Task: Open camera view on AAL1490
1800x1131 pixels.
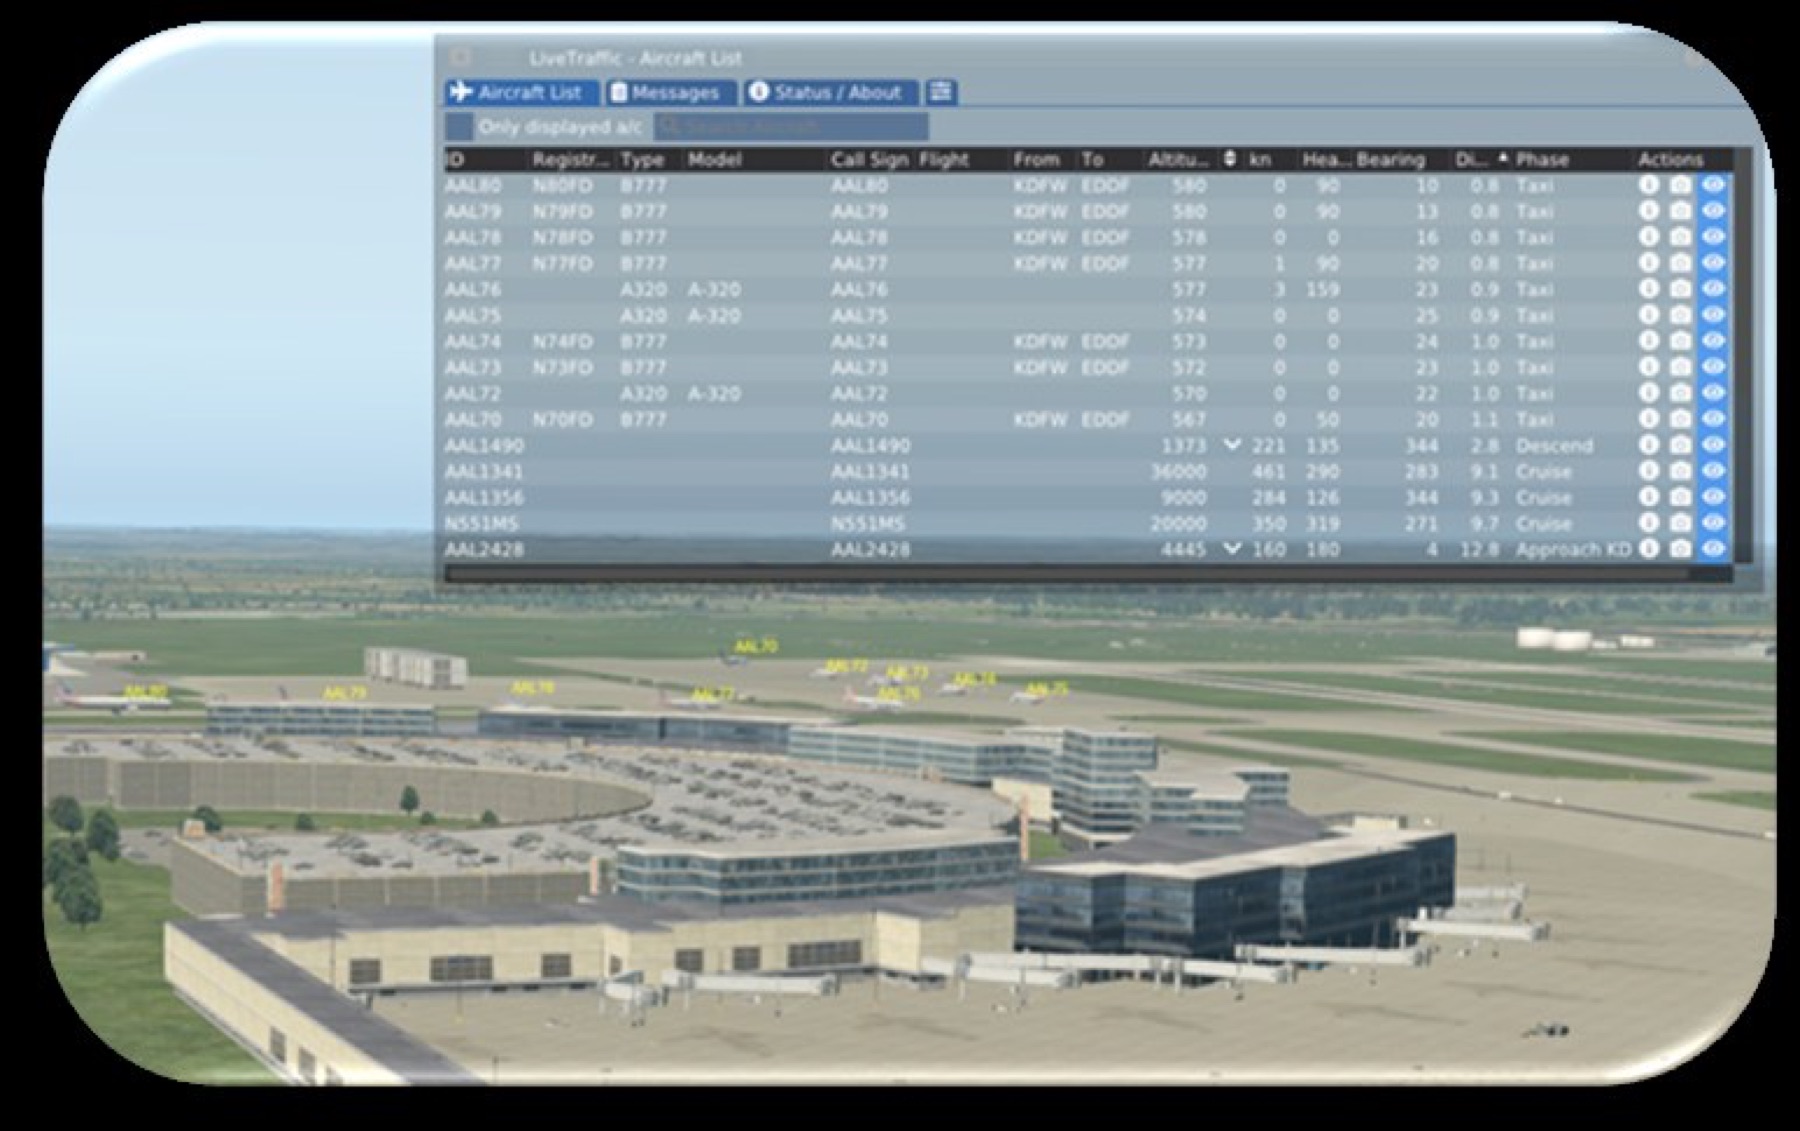Action: (x=1681, y=445)
